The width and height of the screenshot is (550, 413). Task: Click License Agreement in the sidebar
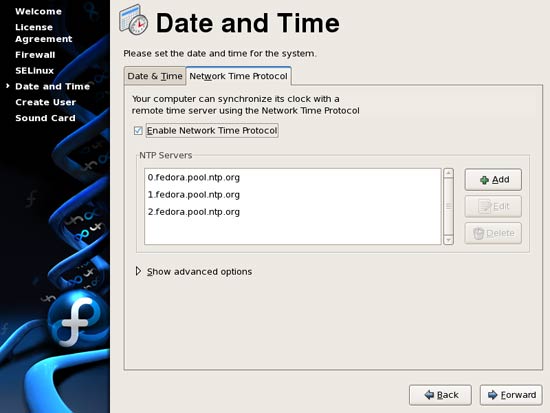43,33
